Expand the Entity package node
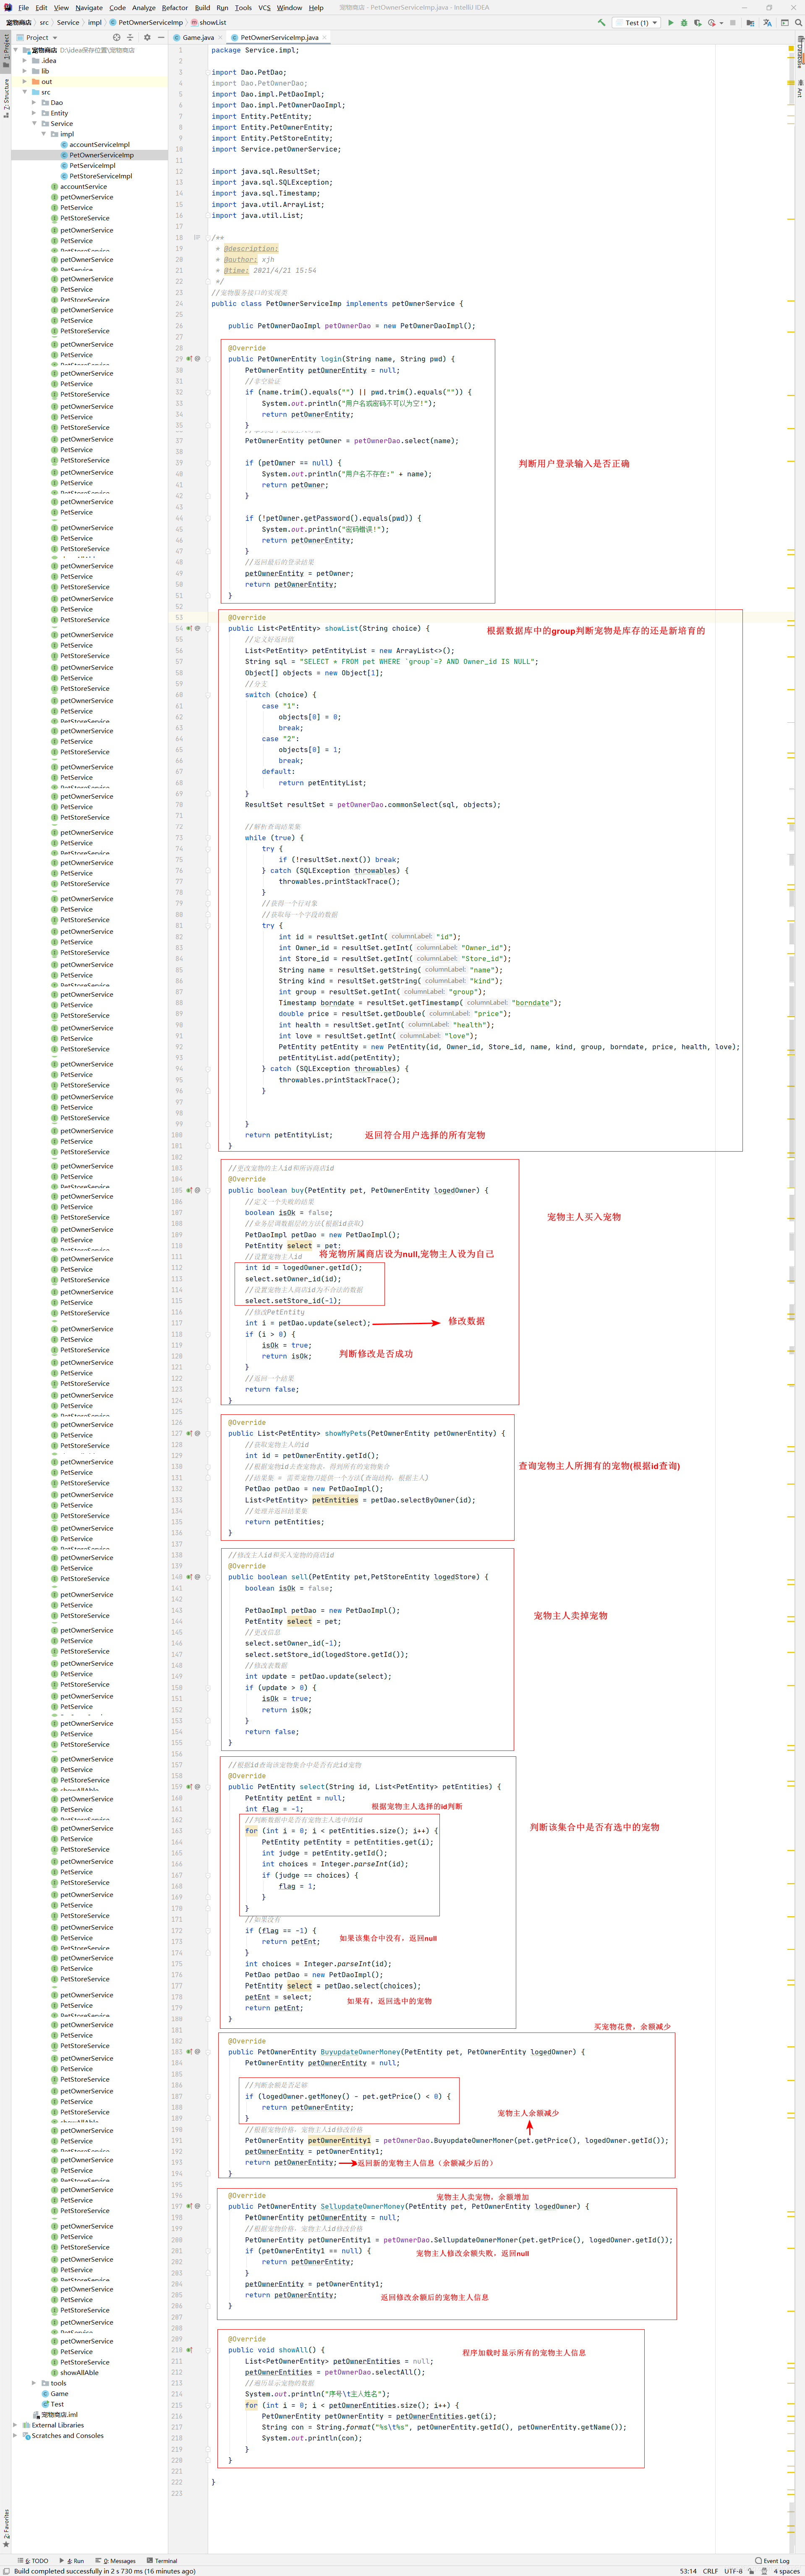This screenshot has width=805, height=2576. point(34,113)
